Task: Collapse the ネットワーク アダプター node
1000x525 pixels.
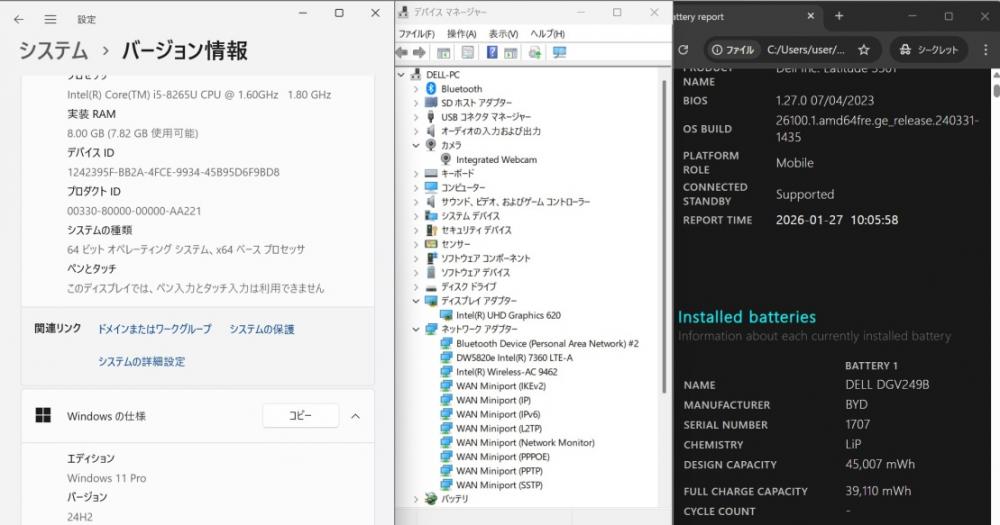Action: click(x=416, y=329)
